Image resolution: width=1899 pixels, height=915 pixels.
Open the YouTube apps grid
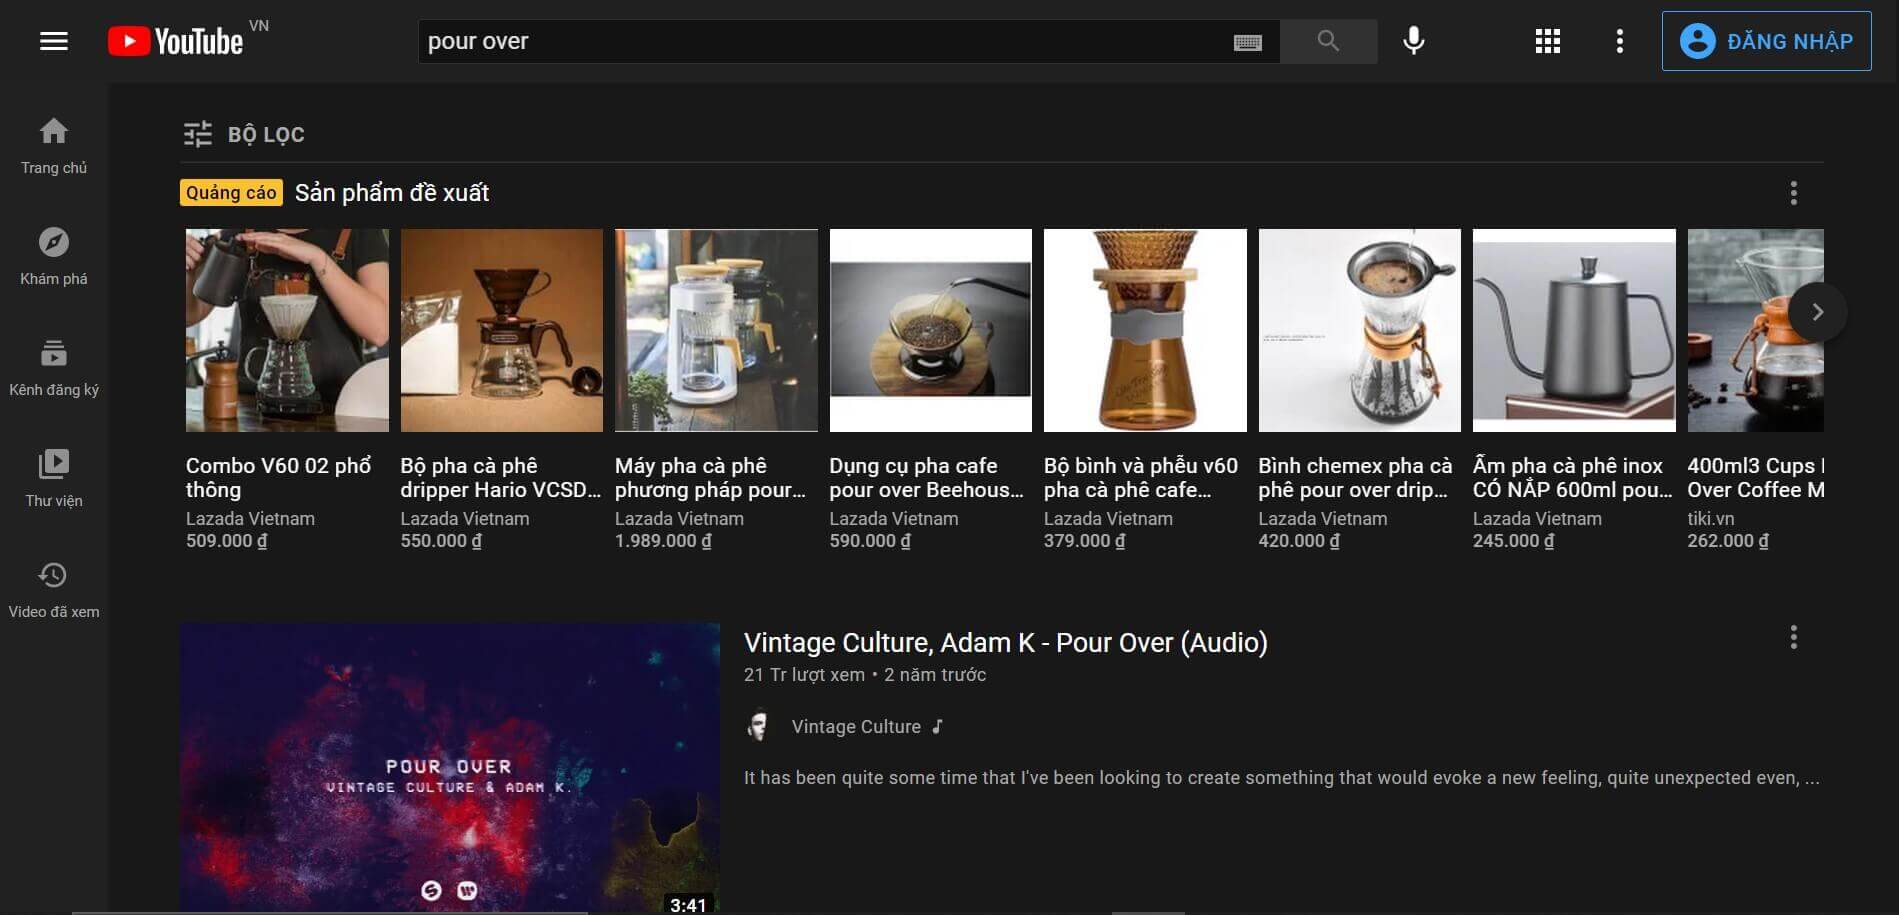tap(1547, 41)
